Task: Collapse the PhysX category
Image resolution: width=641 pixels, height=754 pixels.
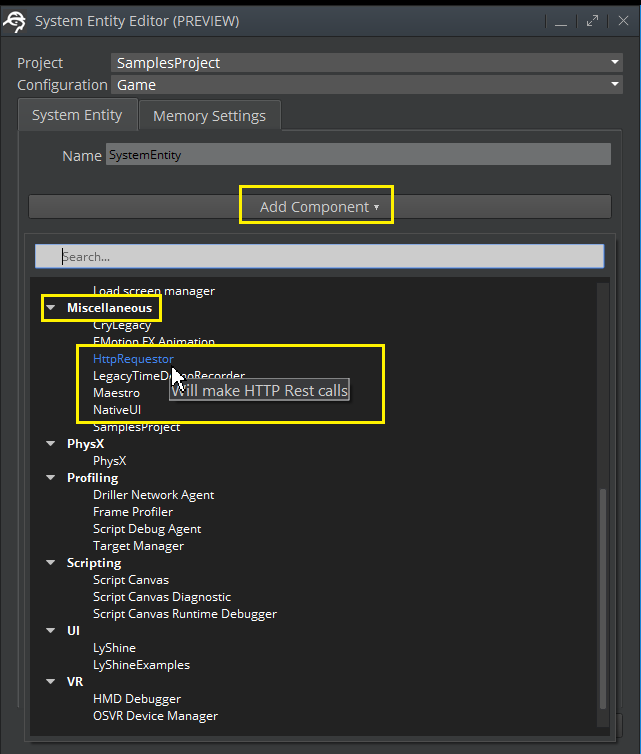Action: 50,443
